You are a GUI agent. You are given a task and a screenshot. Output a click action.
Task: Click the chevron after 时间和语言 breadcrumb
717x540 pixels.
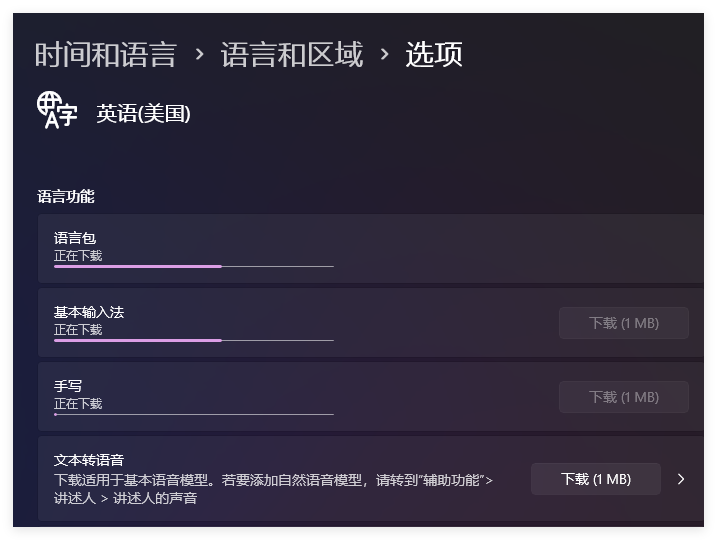click(199, 54)
